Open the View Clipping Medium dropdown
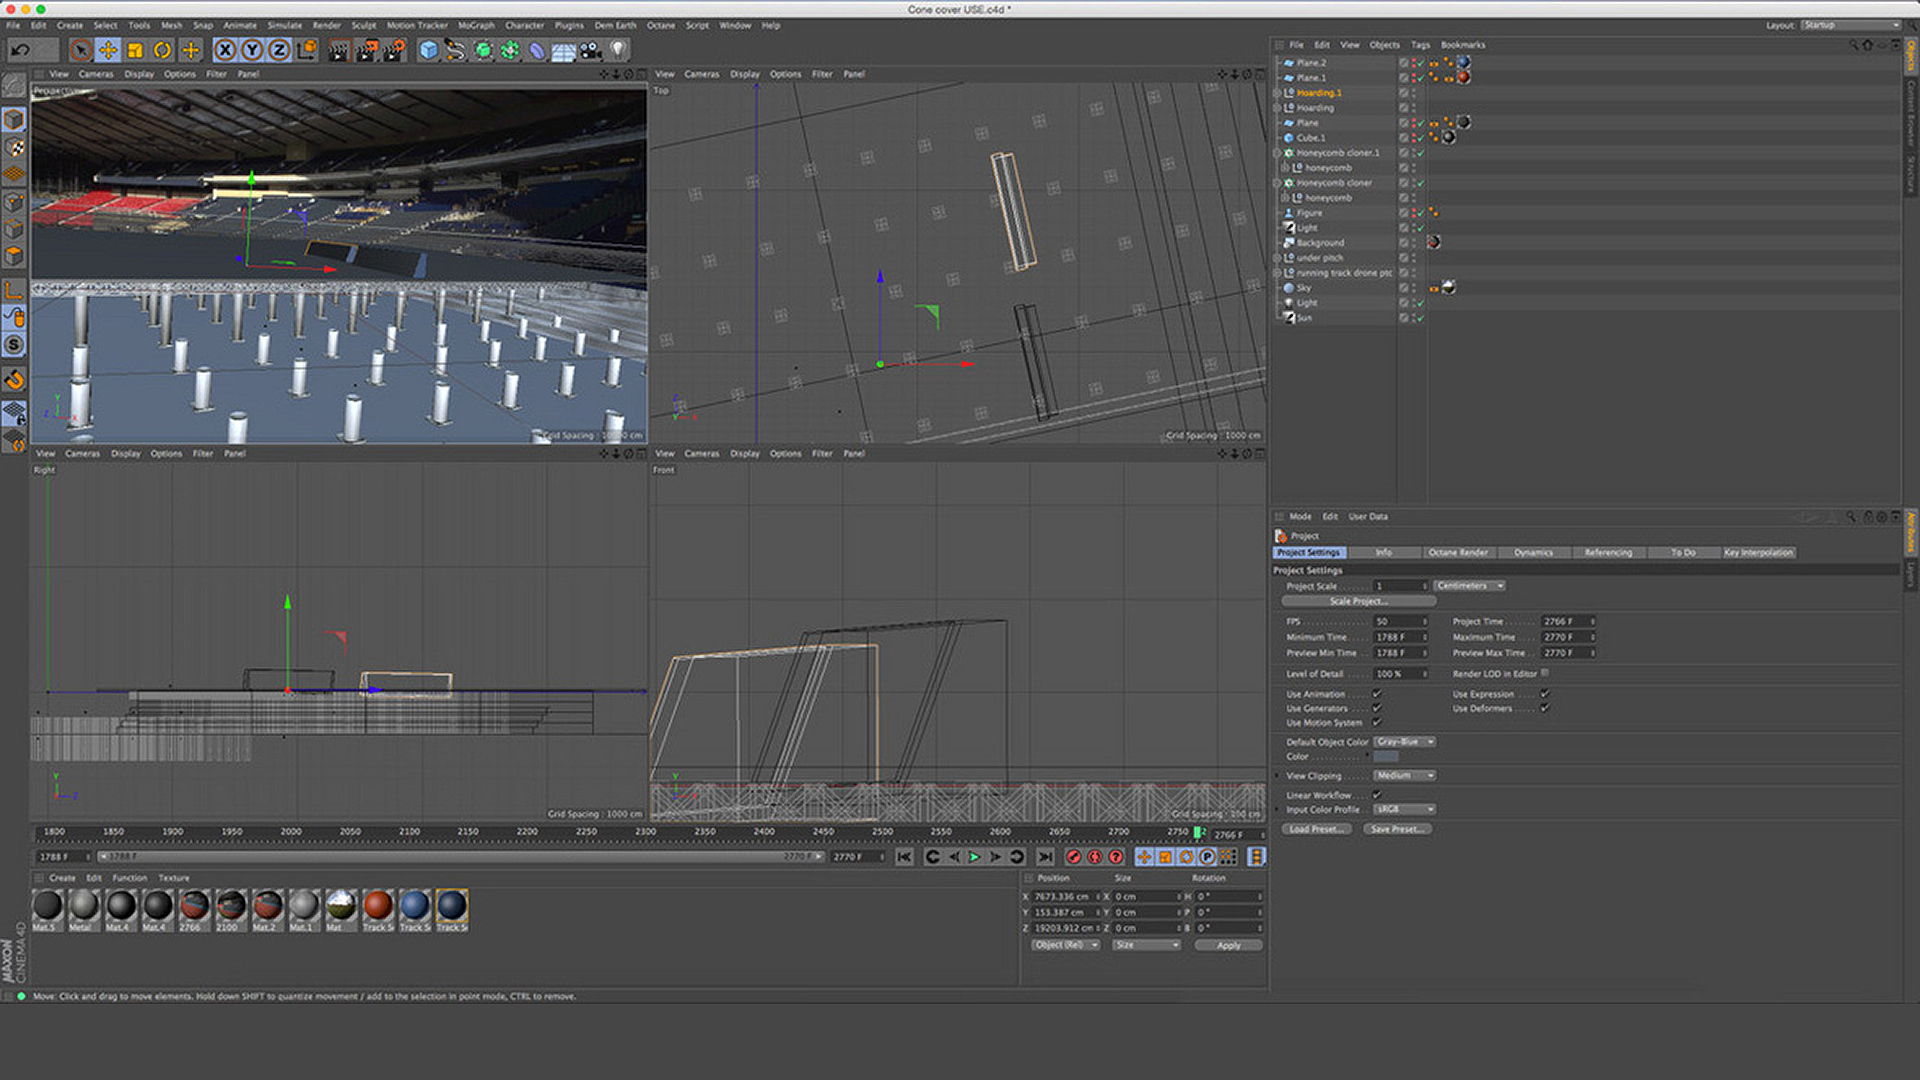The width and height of the screenshot is (1920, 1080). pos(1404,775)
